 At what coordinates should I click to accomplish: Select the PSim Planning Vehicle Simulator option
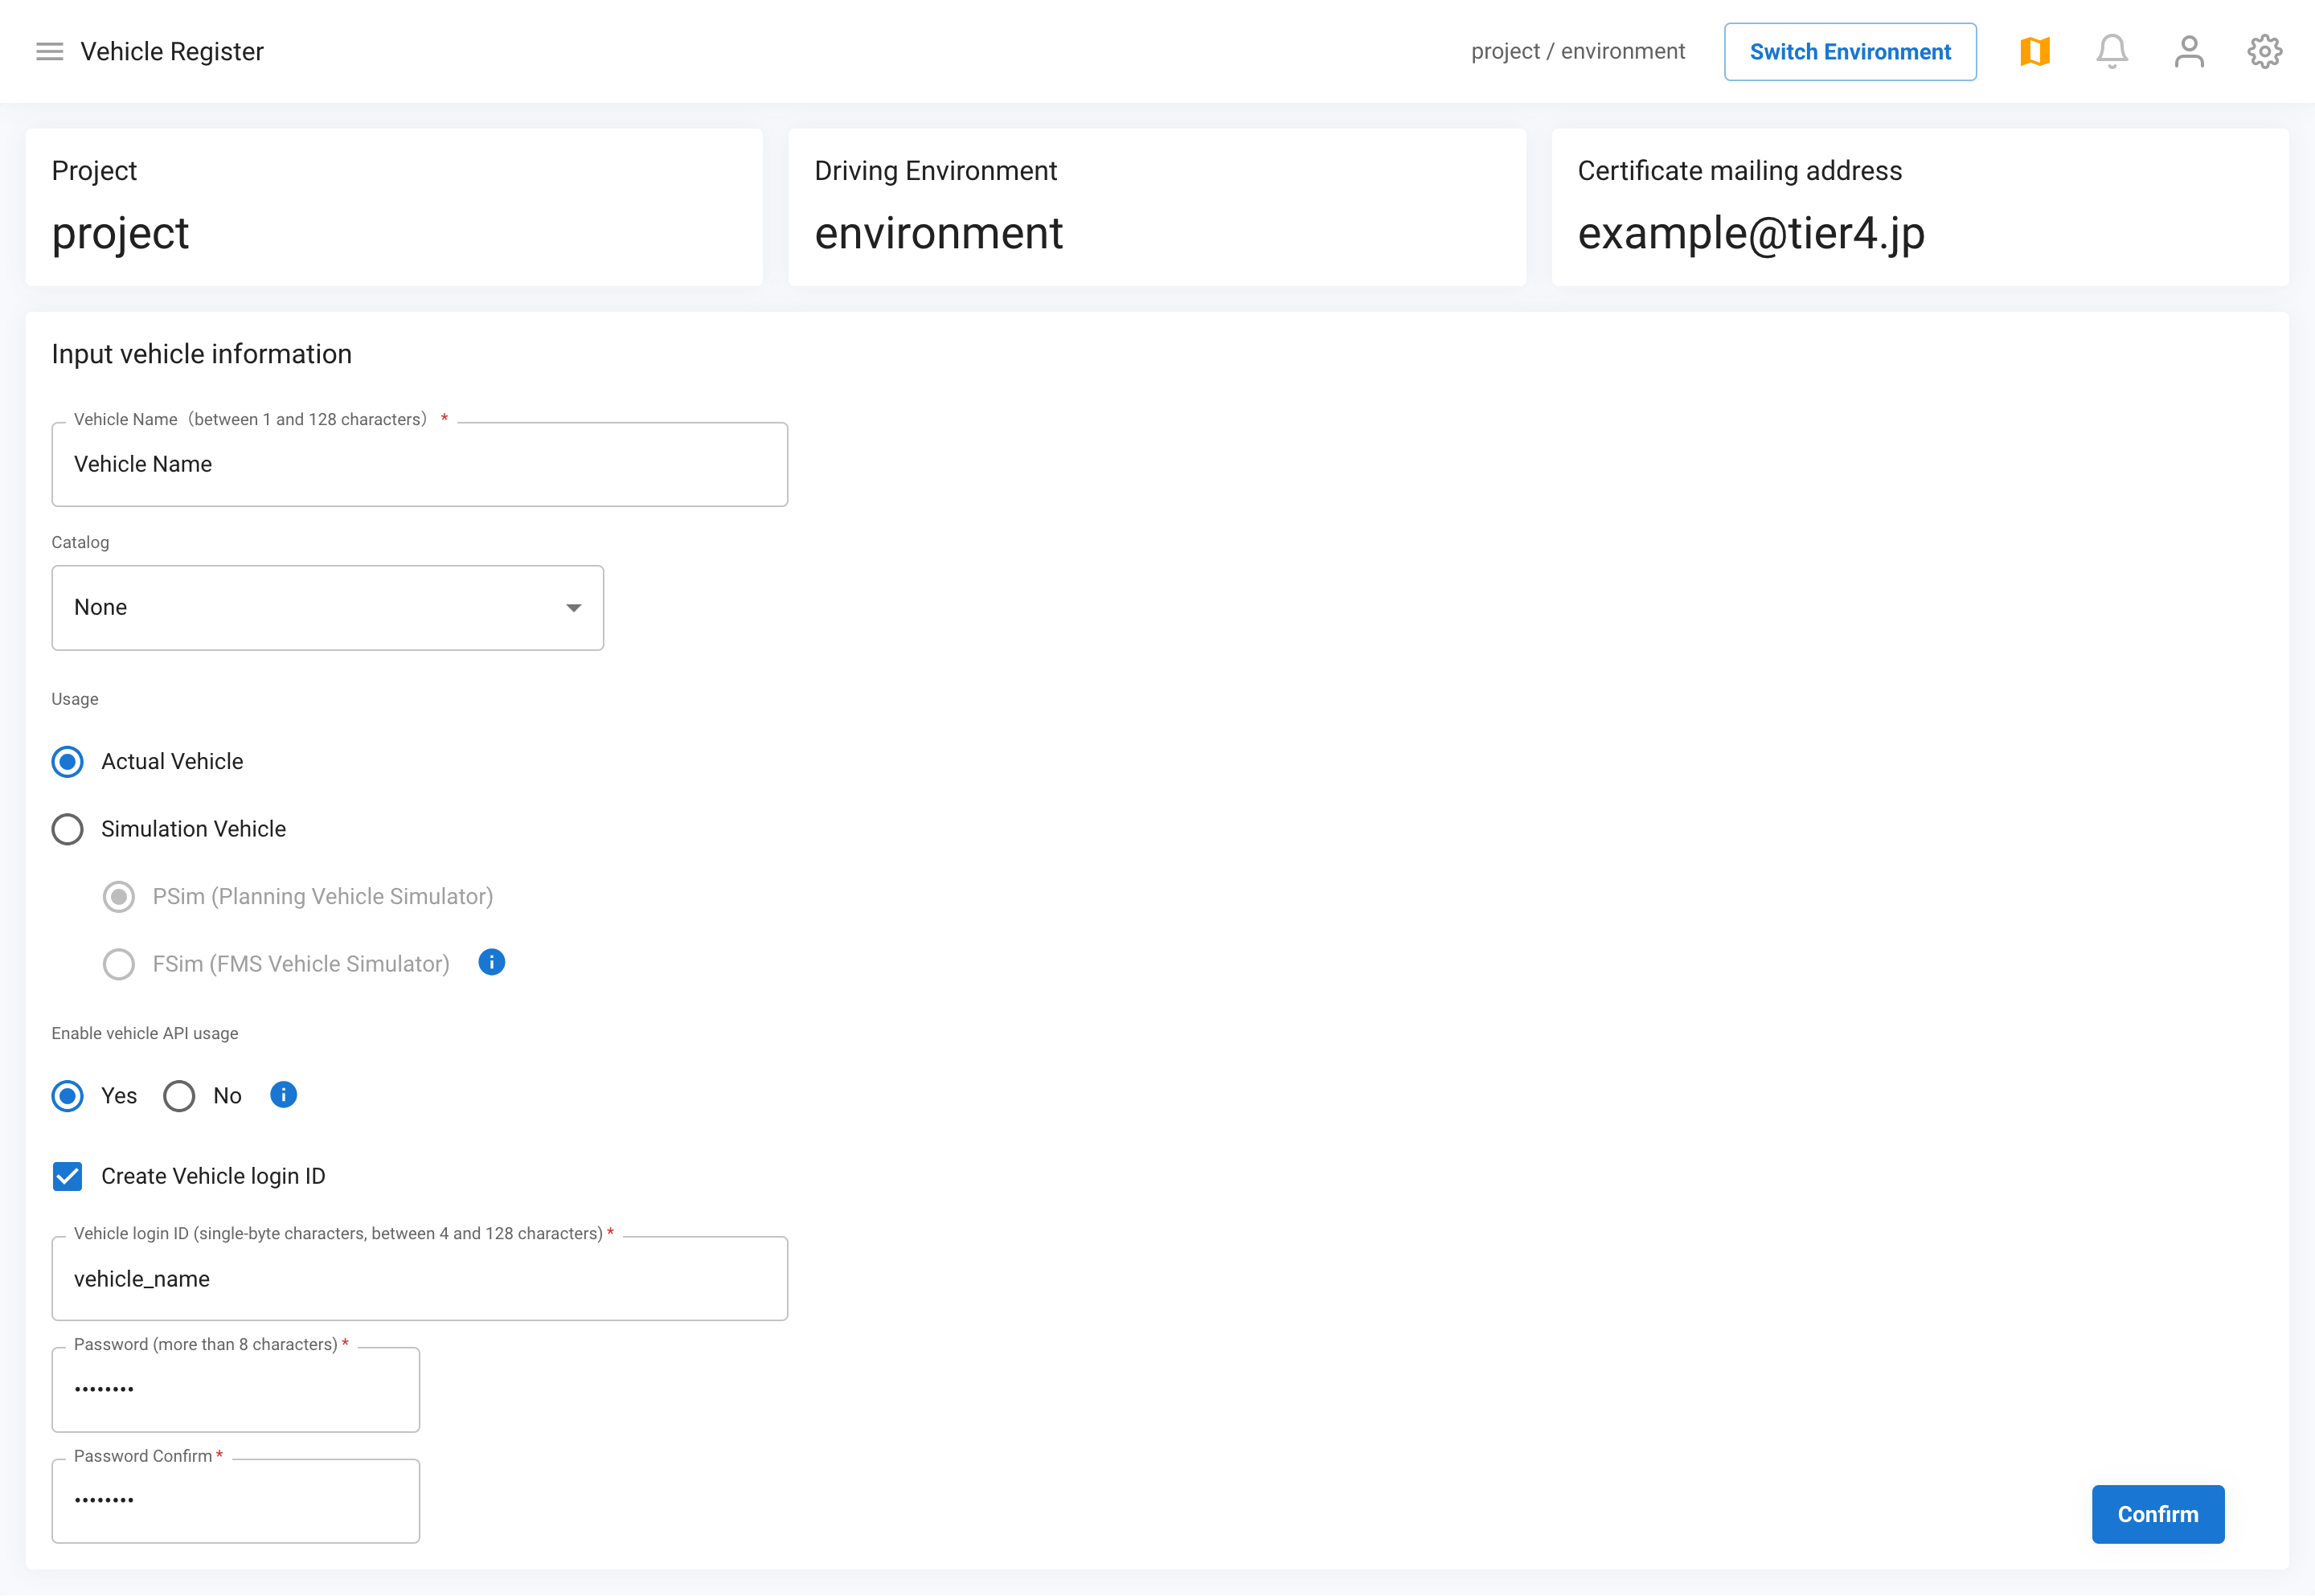click(119, 896)
